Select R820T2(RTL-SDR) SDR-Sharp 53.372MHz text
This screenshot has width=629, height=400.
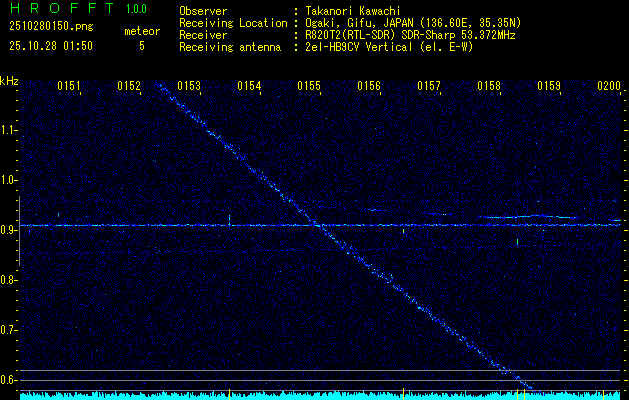[410, 35]
